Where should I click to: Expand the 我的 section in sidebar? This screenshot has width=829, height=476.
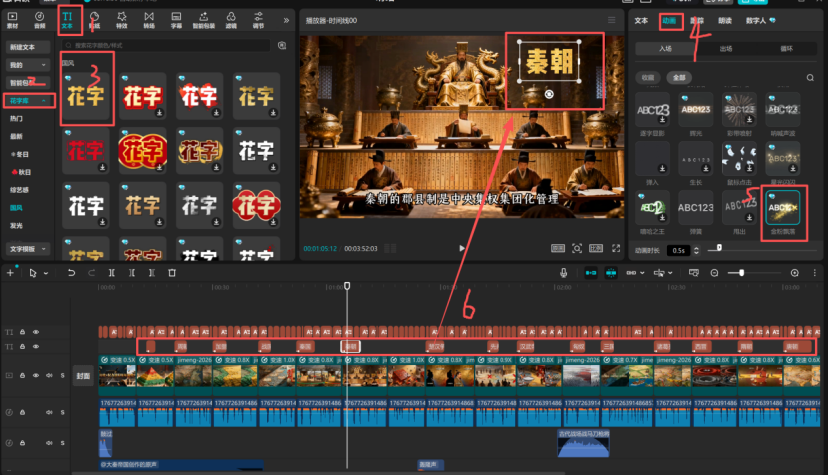pos(46,64)
